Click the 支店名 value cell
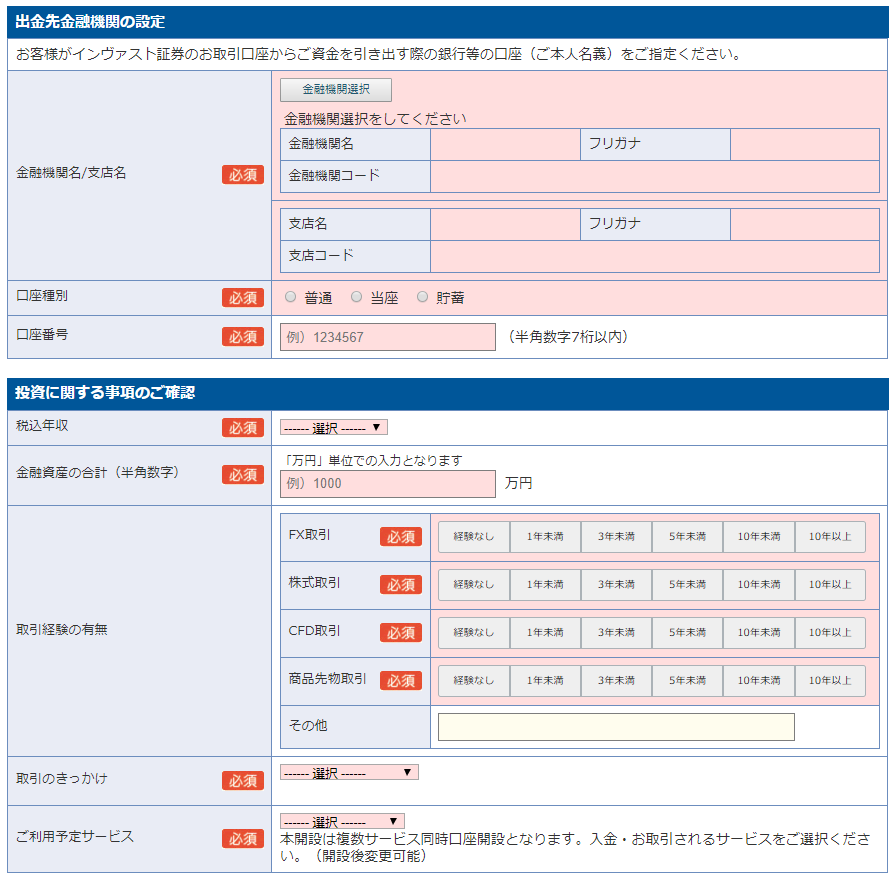 505,224
